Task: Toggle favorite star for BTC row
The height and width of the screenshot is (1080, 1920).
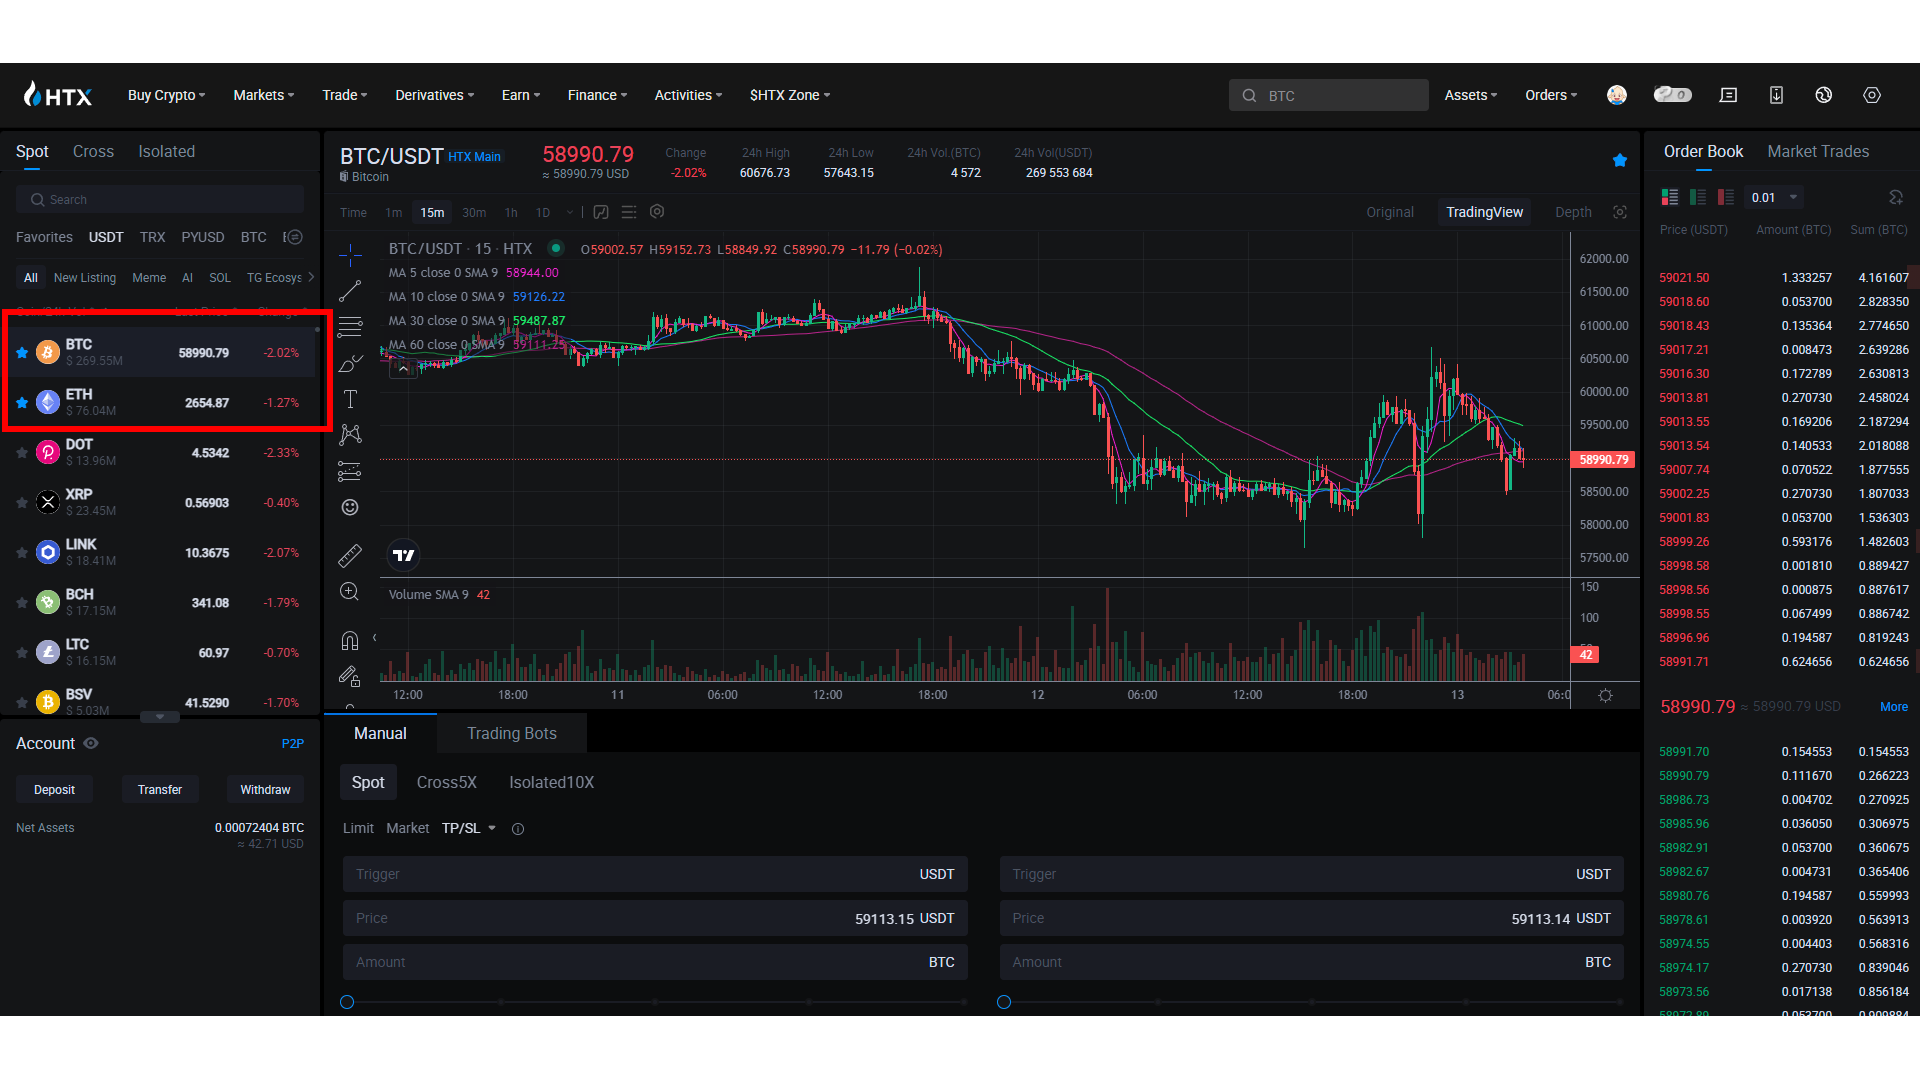Action: tap(22, 353)
